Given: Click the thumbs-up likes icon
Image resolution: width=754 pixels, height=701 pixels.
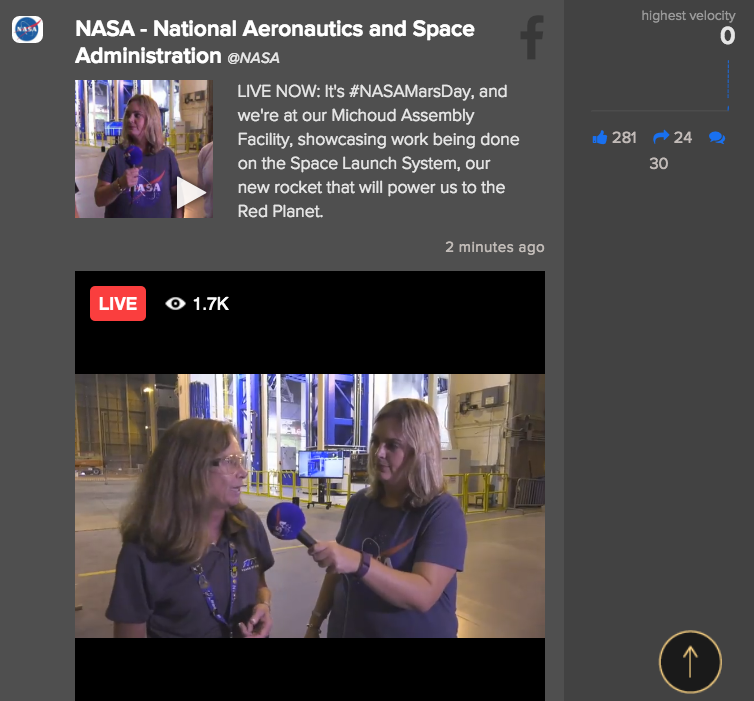Looking at the screenshot, I should (600, 138).
